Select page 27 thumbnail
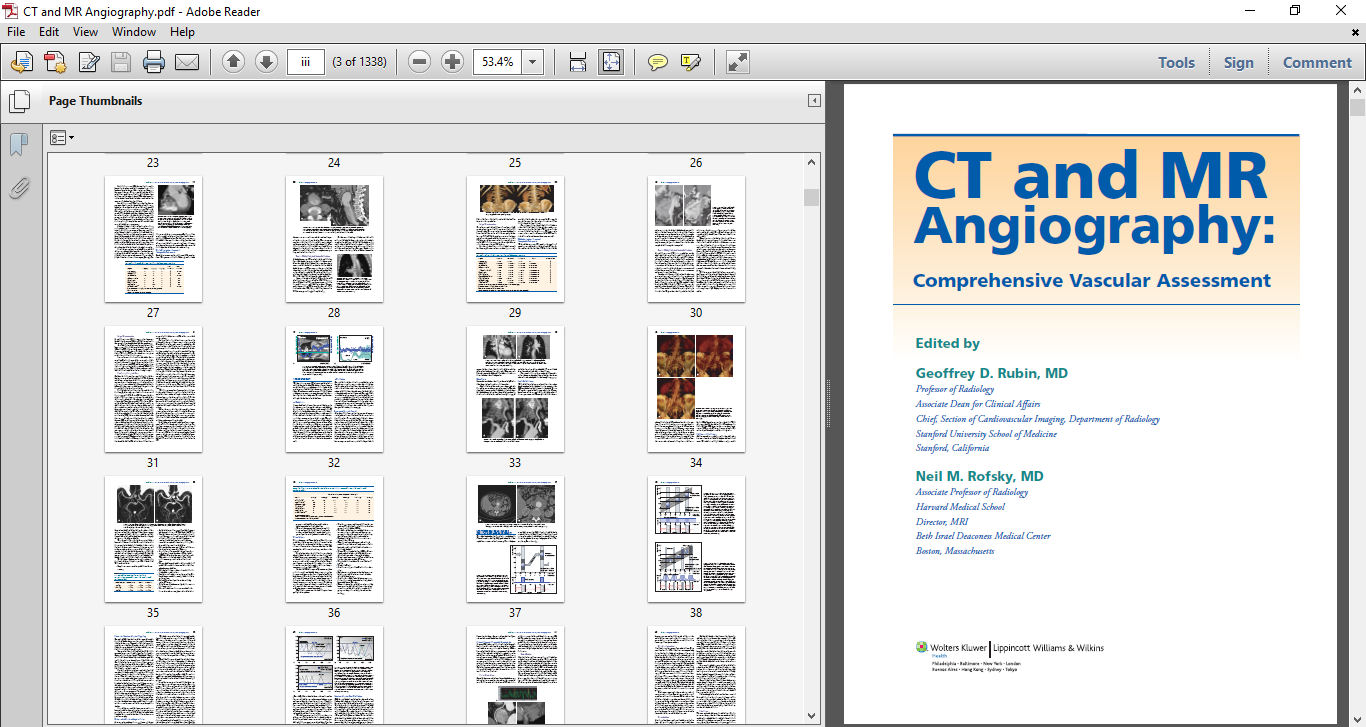This screenshot has width=1366, height=727. pyautogui.click(x=153, y=239)
